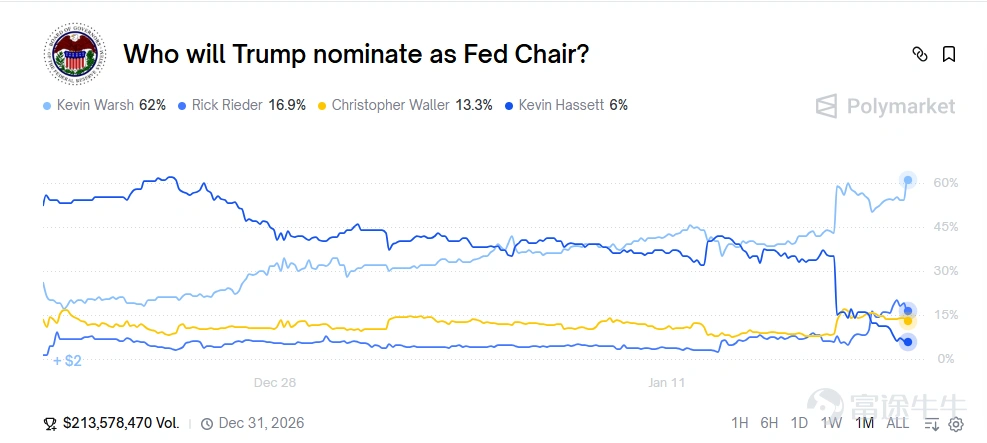Open chart settings gear icon
Viewport: 987px width, 443px height.
tap(956, 423)
